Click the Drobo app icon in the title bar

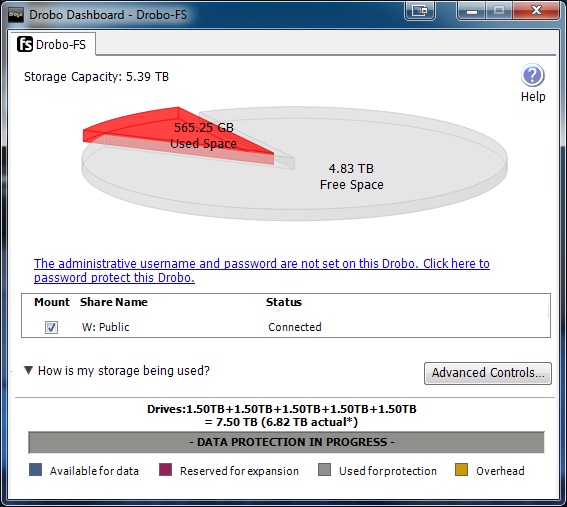(16, 15)
